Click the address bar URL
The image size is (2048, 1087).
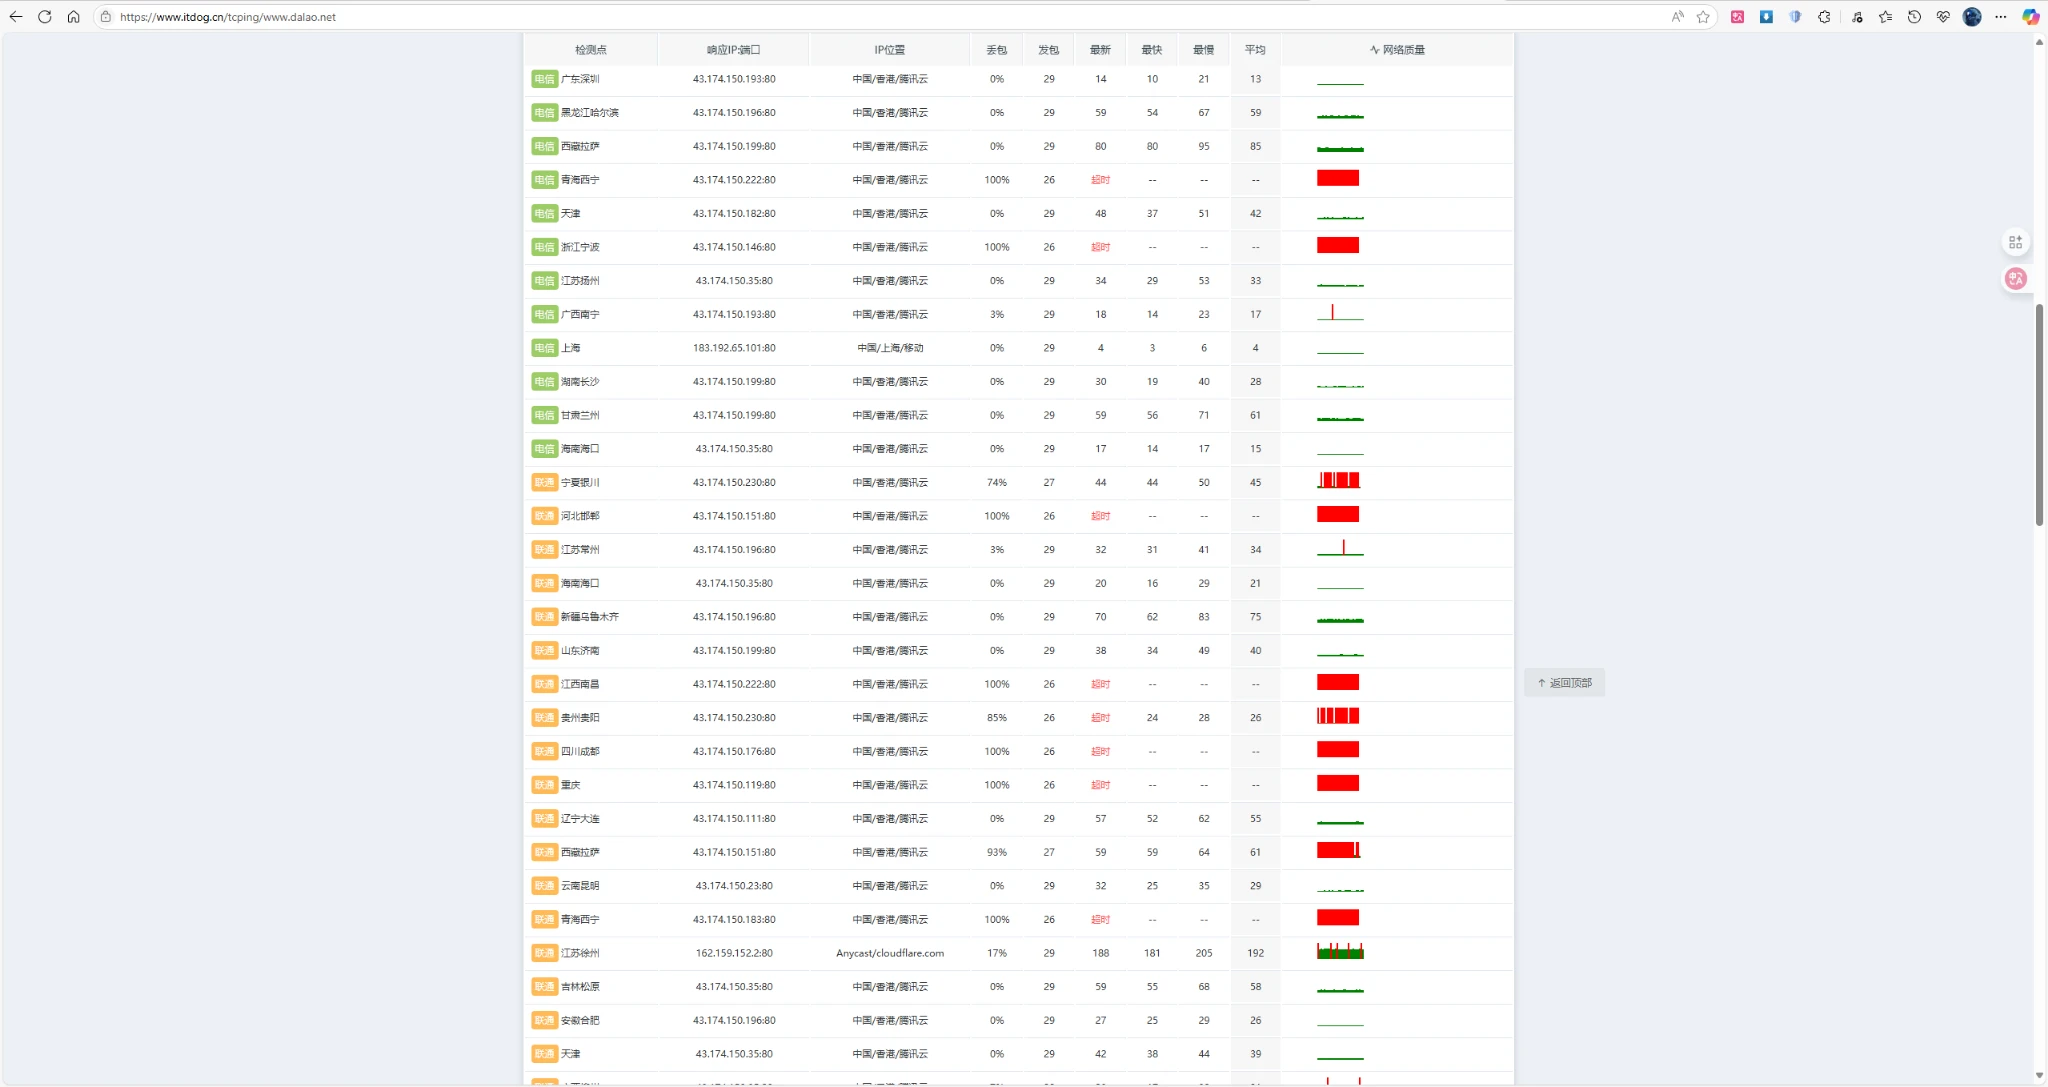pos(228,17)
